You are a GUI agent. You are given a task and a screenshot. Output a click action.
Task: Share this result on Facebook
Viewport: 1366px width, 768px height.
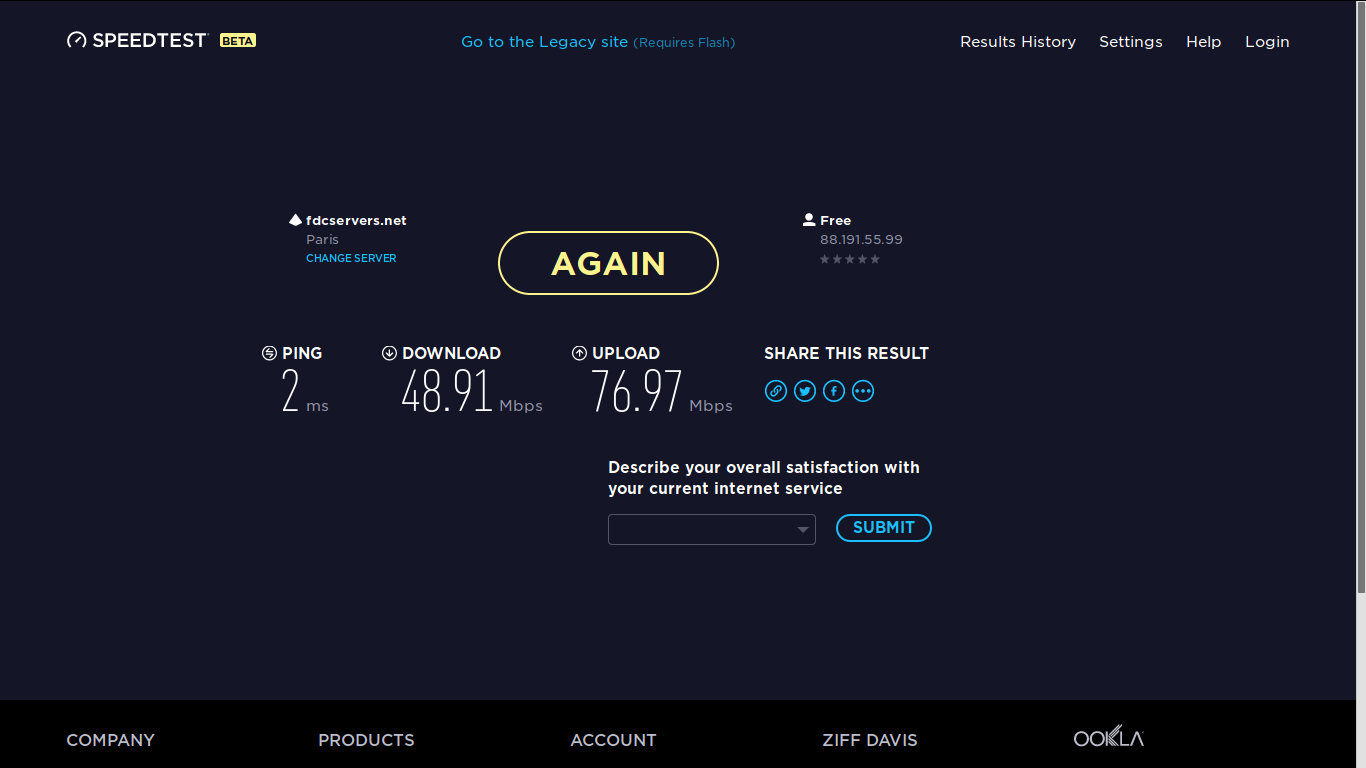click(834, 391)
